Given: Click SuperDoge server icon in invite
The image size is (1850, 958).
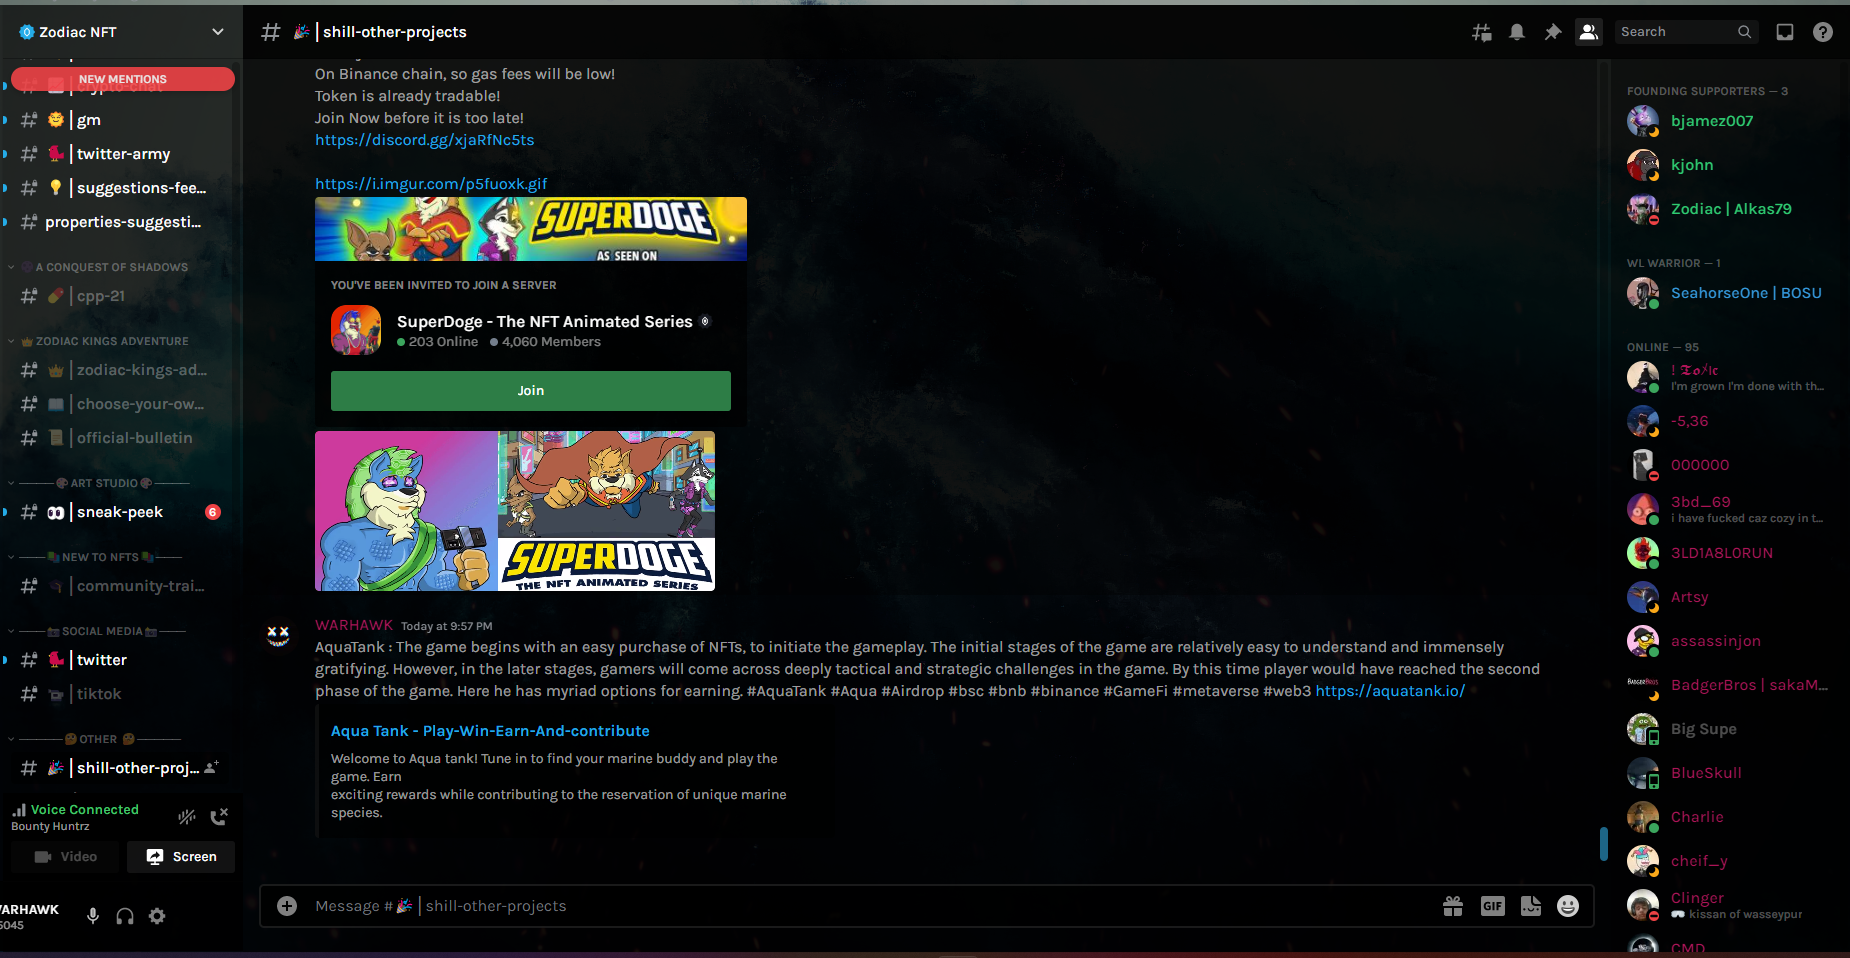Looking at the screenshot, I should tap(356, 330).
